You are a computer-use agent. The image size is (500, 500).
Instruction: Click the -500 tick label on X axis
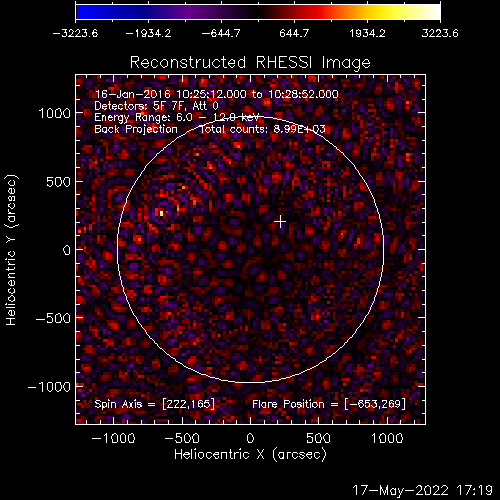[182, 438]
